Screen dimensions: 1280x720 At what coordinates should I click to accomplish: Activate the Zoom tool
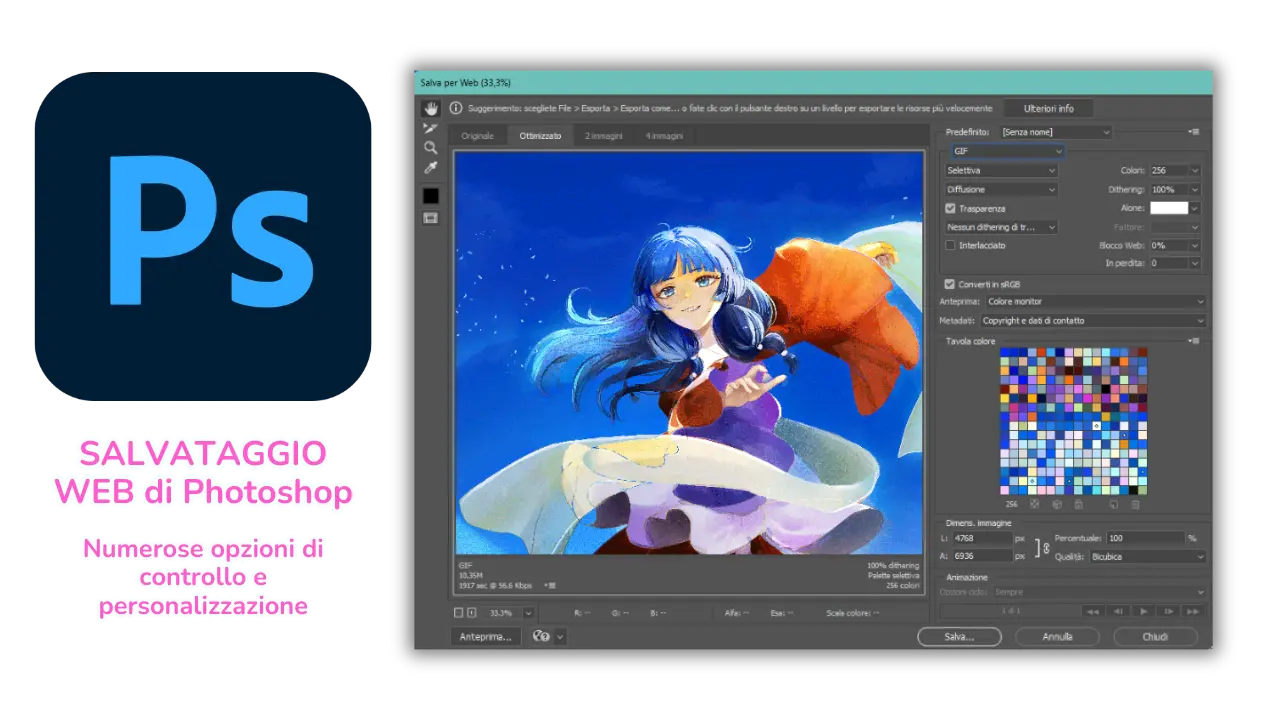(431, 148)
